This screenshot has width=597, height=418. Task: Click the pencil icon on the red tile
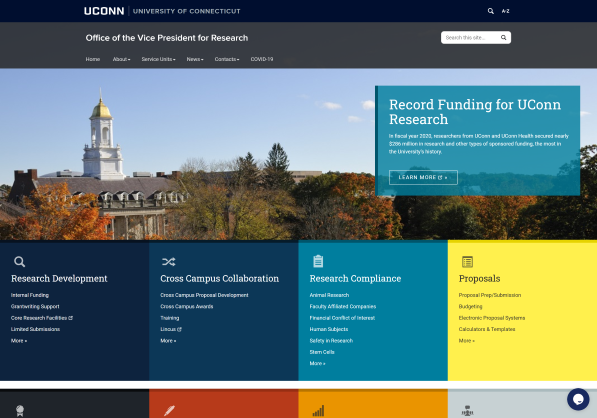click(x=169, y=410)
